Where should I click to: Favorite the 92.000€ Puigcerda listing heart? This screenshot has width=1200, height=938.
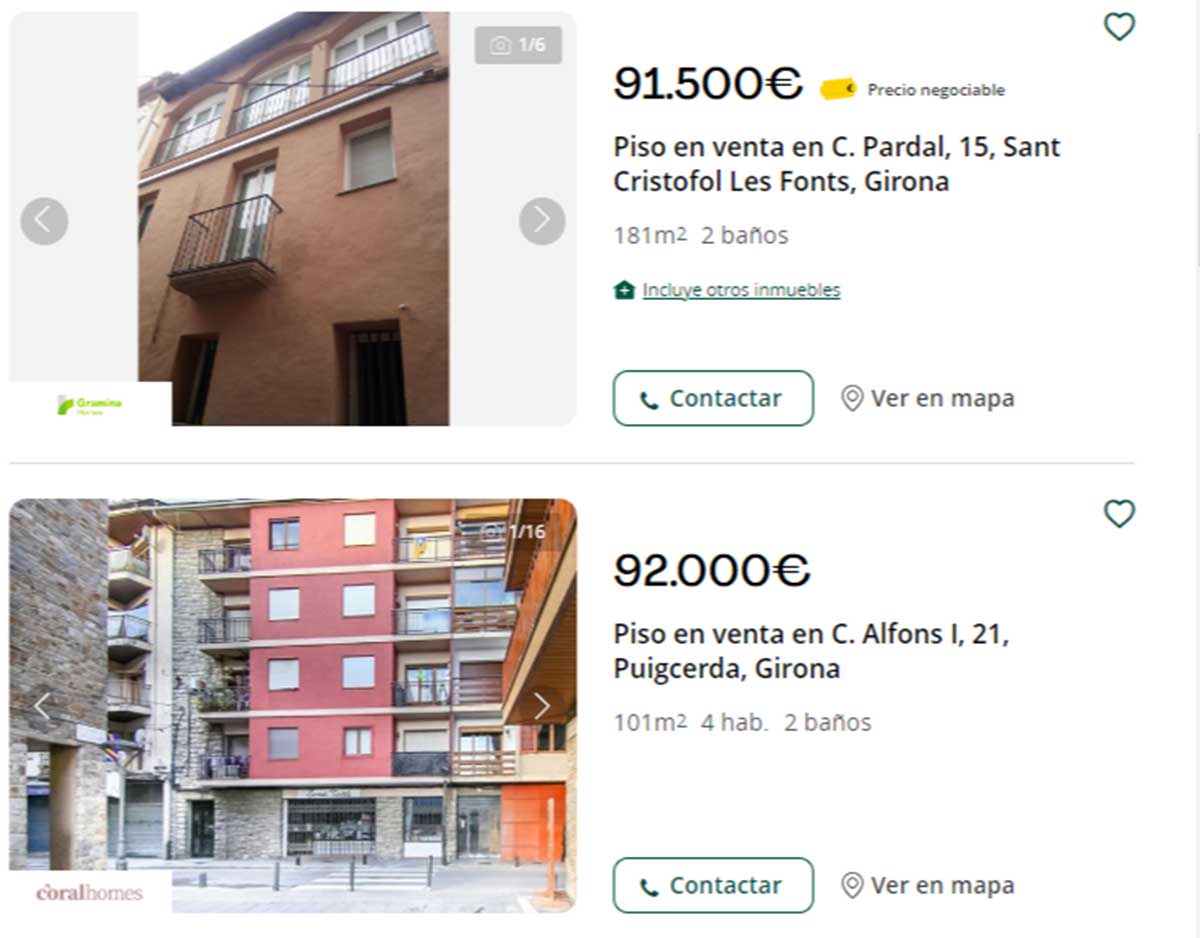click(x=1119, y=514)
